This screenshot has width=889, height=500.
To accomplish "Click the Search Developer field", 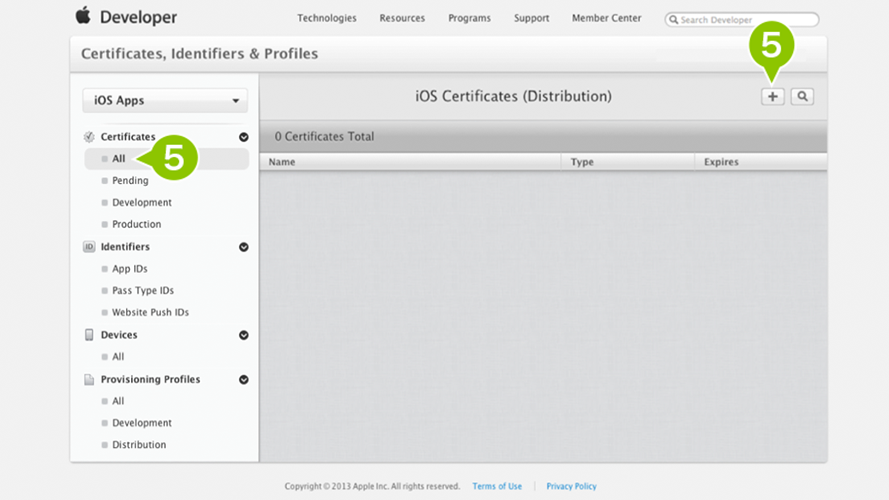I will (x=742, y=20).
